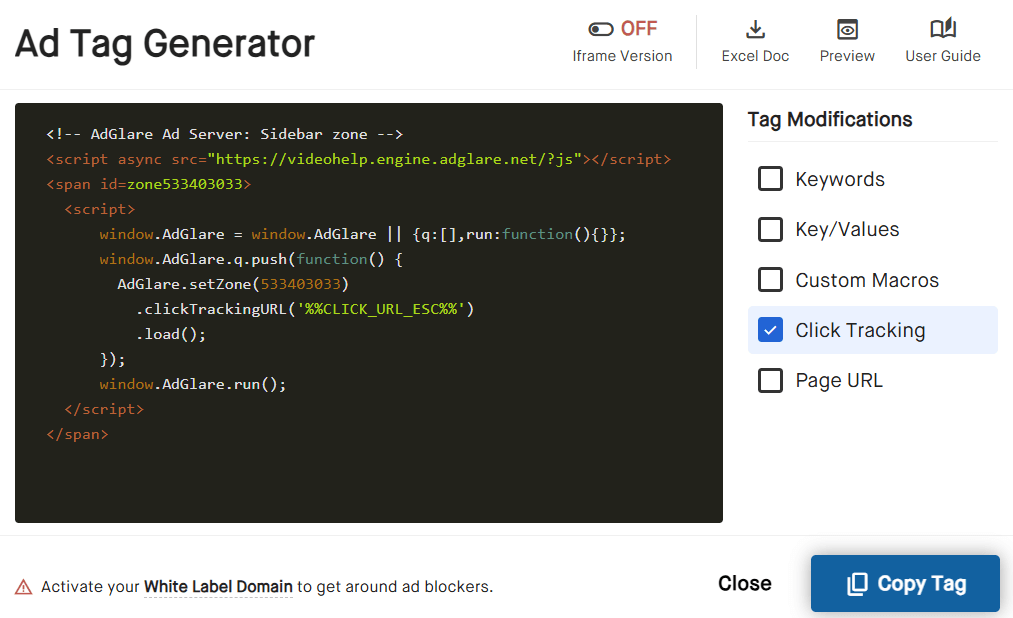Follow the White Label Domain link
Image resolution: width=1013 pixels, height=618 pixels.
click(x=218, y=587)
